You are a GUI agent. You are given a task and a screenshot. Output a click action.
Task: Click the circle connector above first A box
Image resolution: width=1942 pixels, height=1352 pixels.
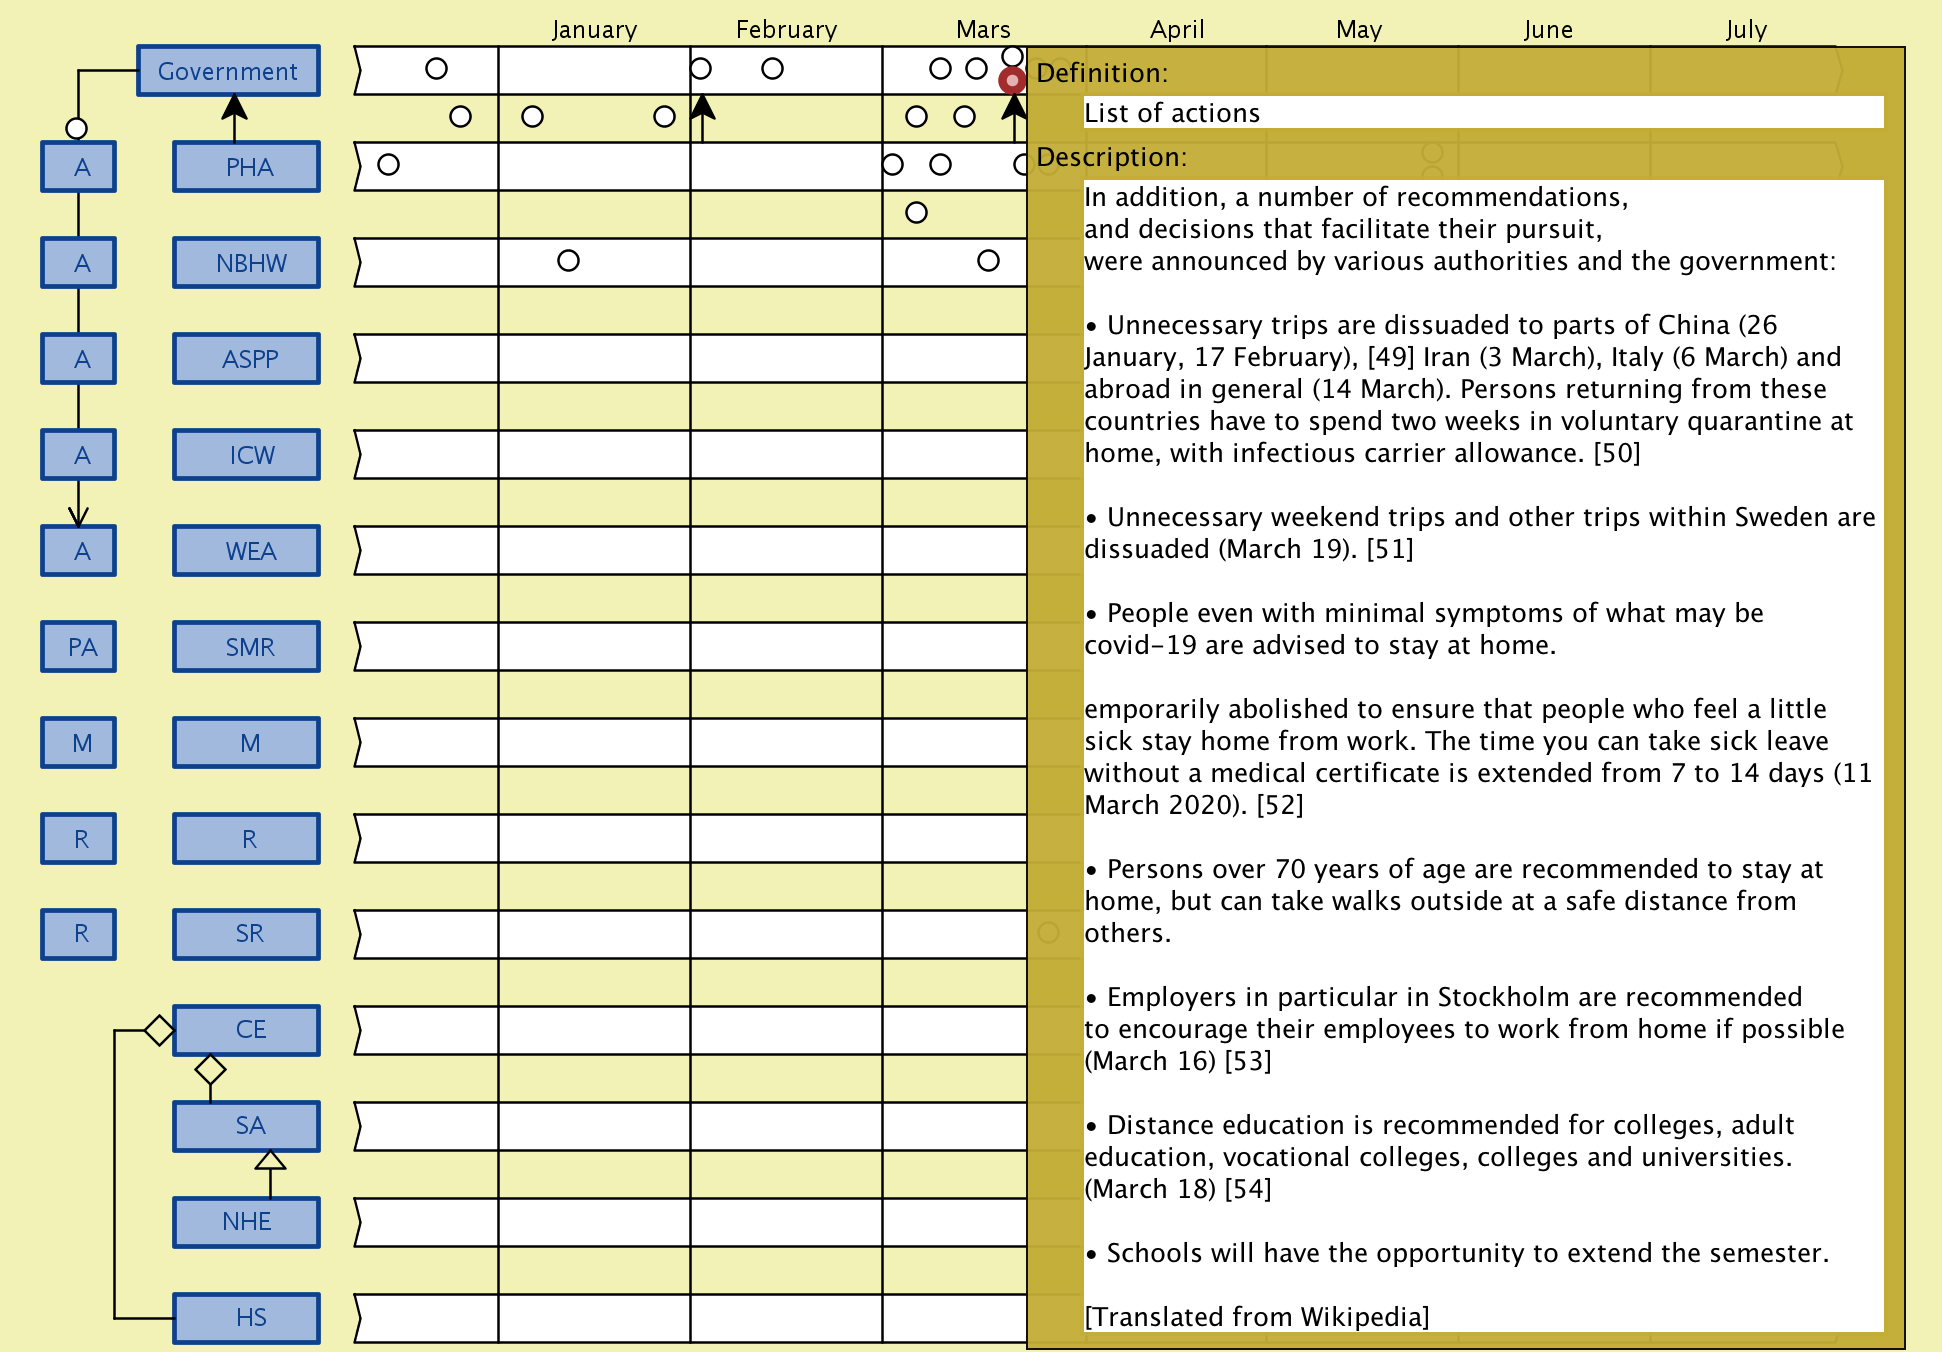pos(76,128)
